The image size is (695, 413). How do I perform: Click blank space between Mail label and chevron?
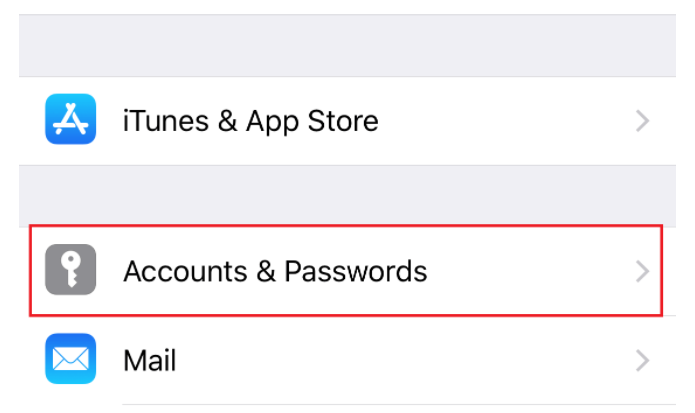tap(400, 359)
